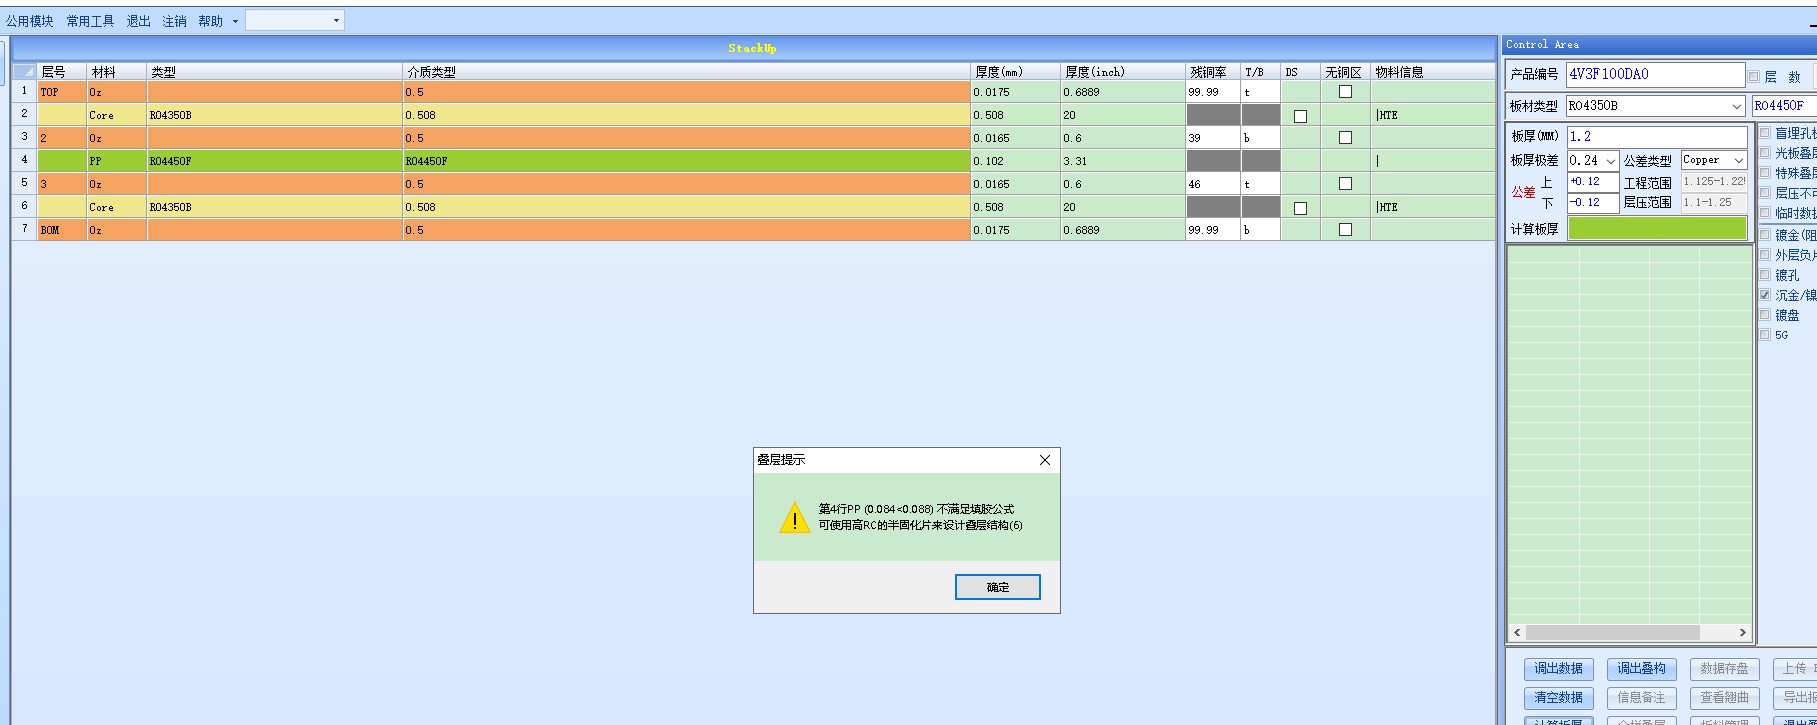The image size is (1817, 725).
Task: Click the 退出 menu item
Action: click(138, 21)
